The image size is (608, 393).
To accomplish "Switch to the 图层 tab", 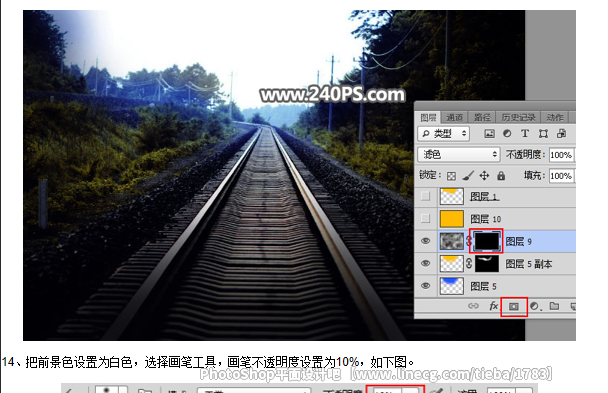I will pos(428,117).
